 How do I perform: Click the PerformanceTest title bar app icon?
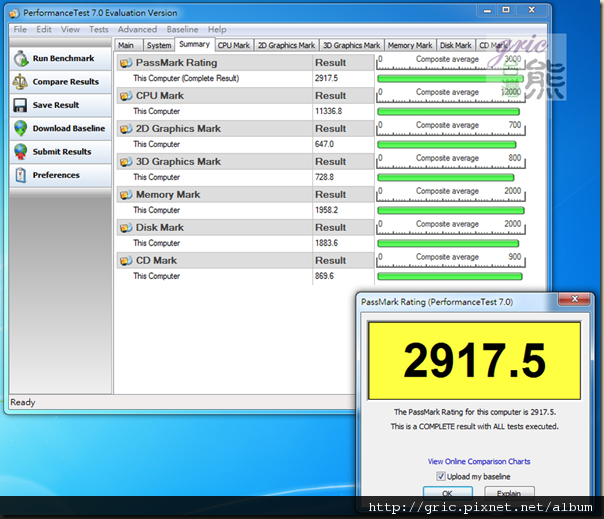pos(14,13)
